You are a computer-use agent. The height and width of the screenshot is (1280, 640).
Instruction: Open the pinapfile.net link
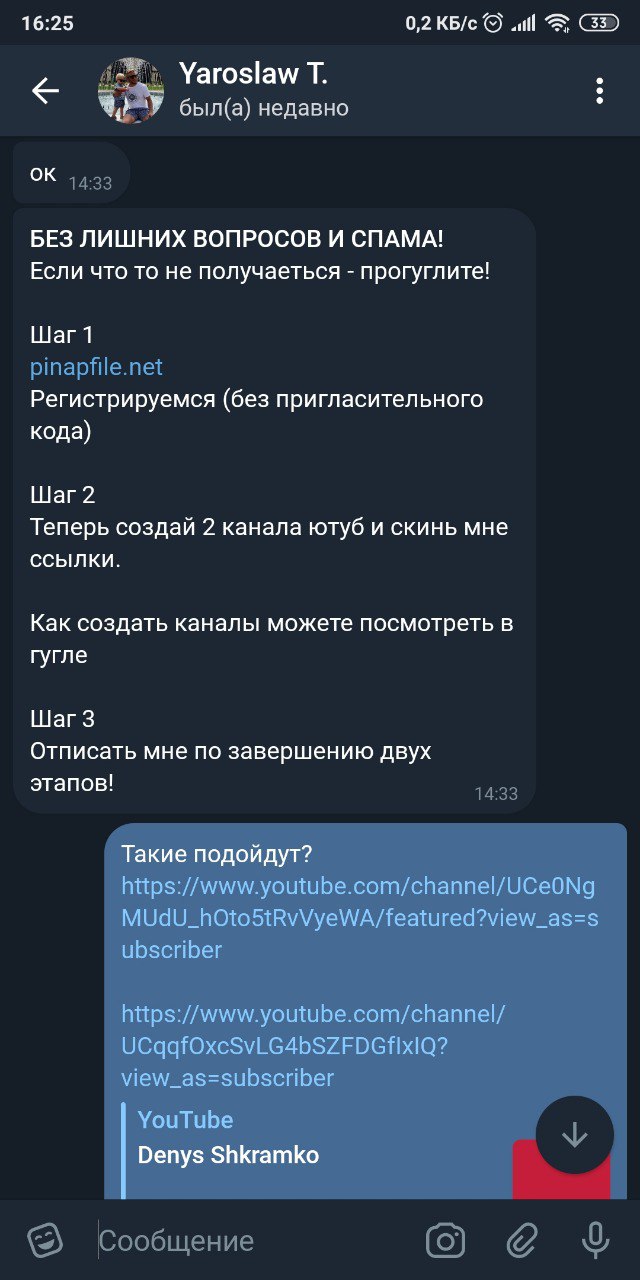(96, 367)
